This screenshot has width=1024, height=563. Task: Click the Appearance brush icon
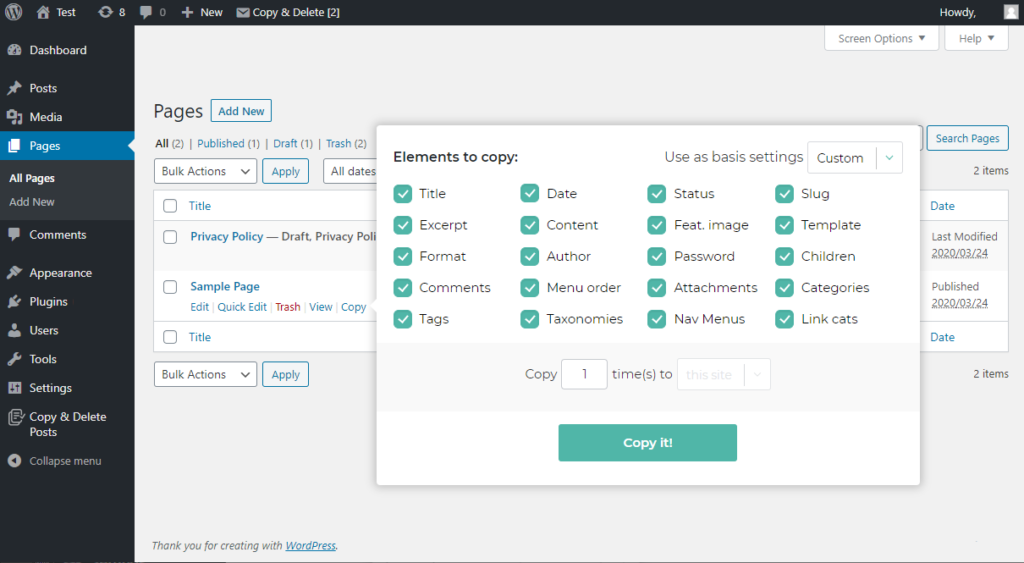pyautogui.click(x=14, y=273)
